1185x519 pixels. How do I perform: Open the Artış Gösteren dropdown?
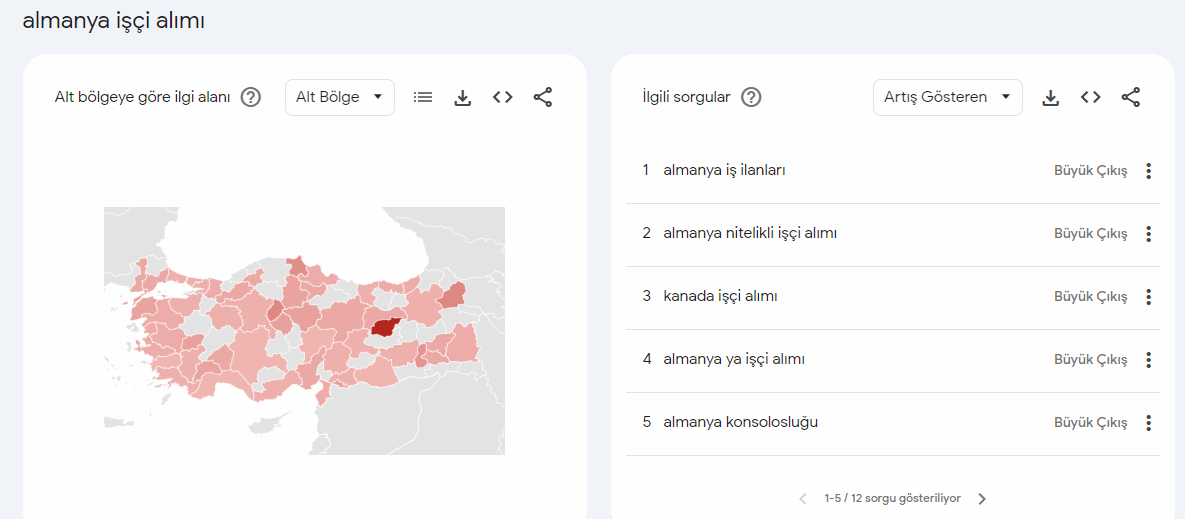pyautogui.click(x=948, y=97)
